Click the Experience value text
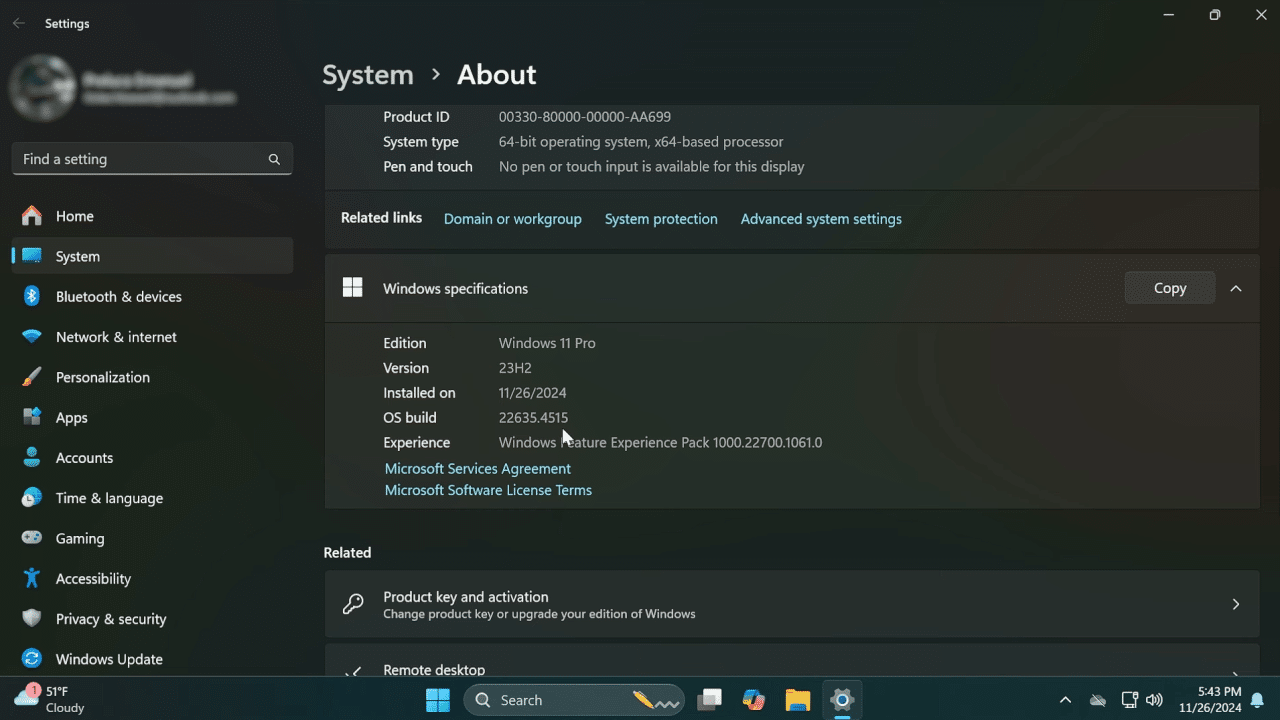The width and height of the screenshot is (1280, 720). tap(660, 442)
